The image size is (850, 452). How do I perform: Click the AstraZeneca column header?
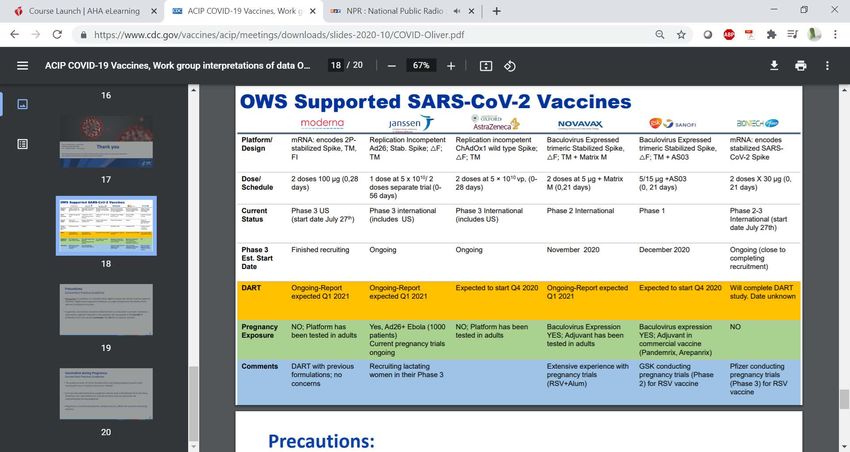pyautogui.click(x=495, y=122)
